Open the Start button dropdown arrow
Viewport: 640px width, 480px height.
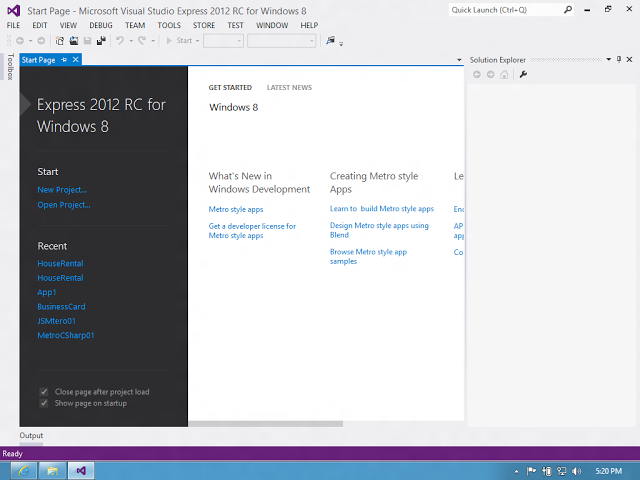[198, 41]
